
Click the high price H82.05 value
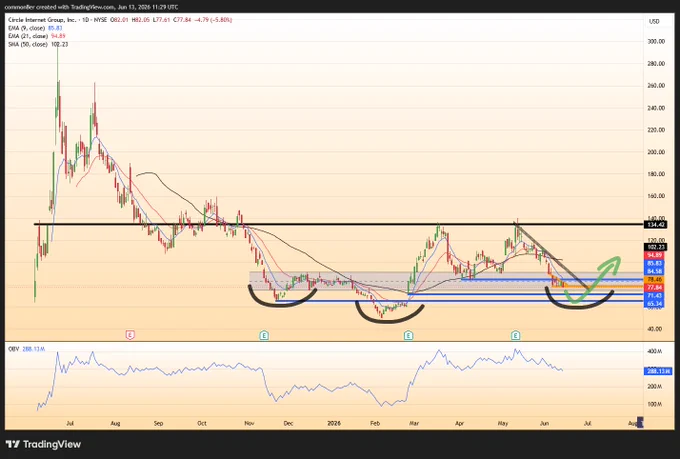tap(141, 20)
